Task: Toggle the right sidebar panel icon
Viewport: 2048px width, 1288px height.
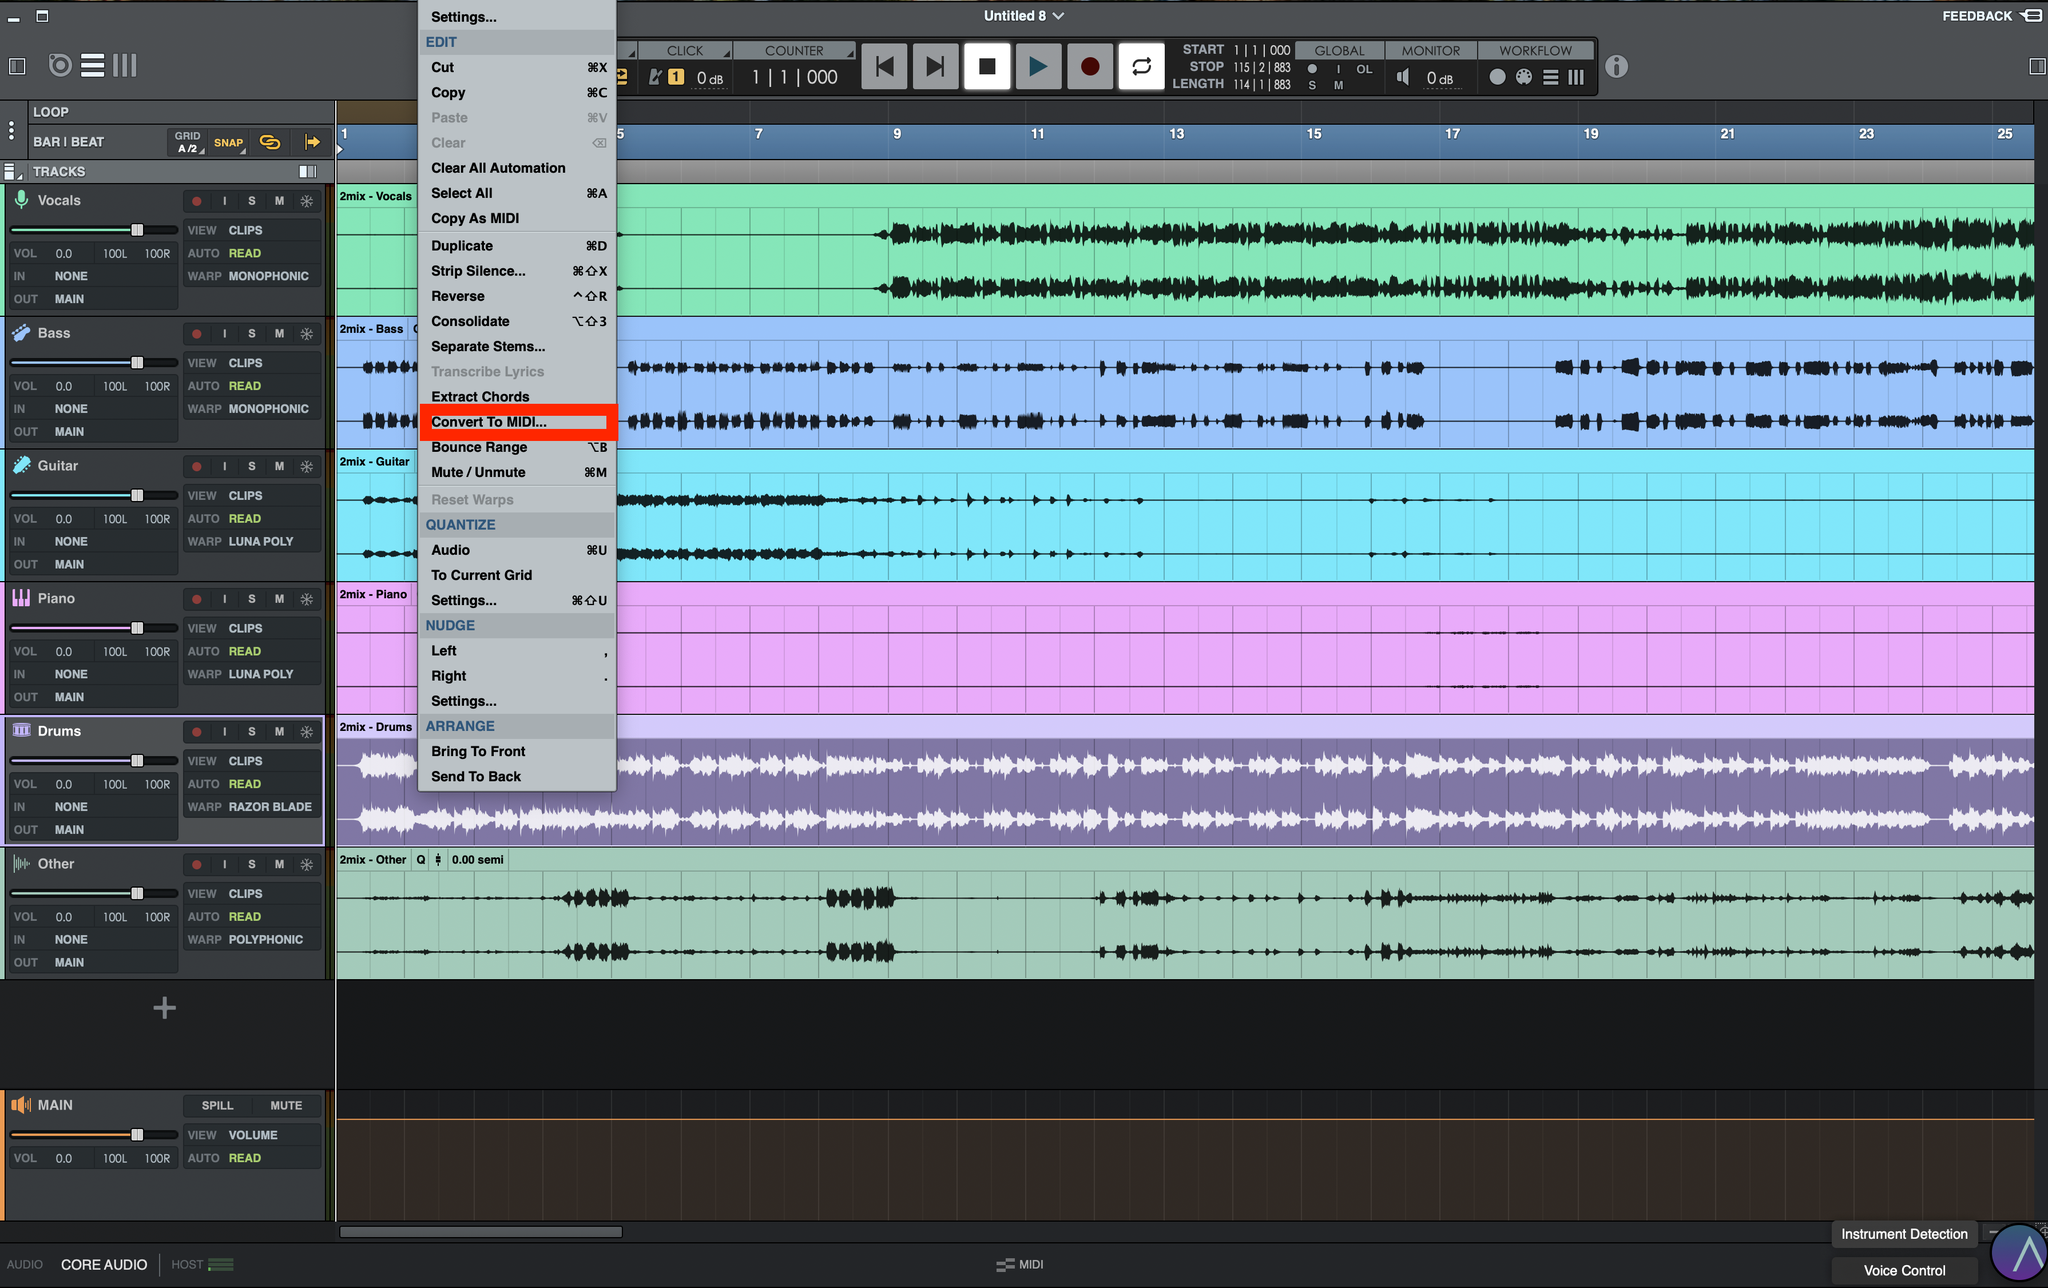Action: point(2037,66)
